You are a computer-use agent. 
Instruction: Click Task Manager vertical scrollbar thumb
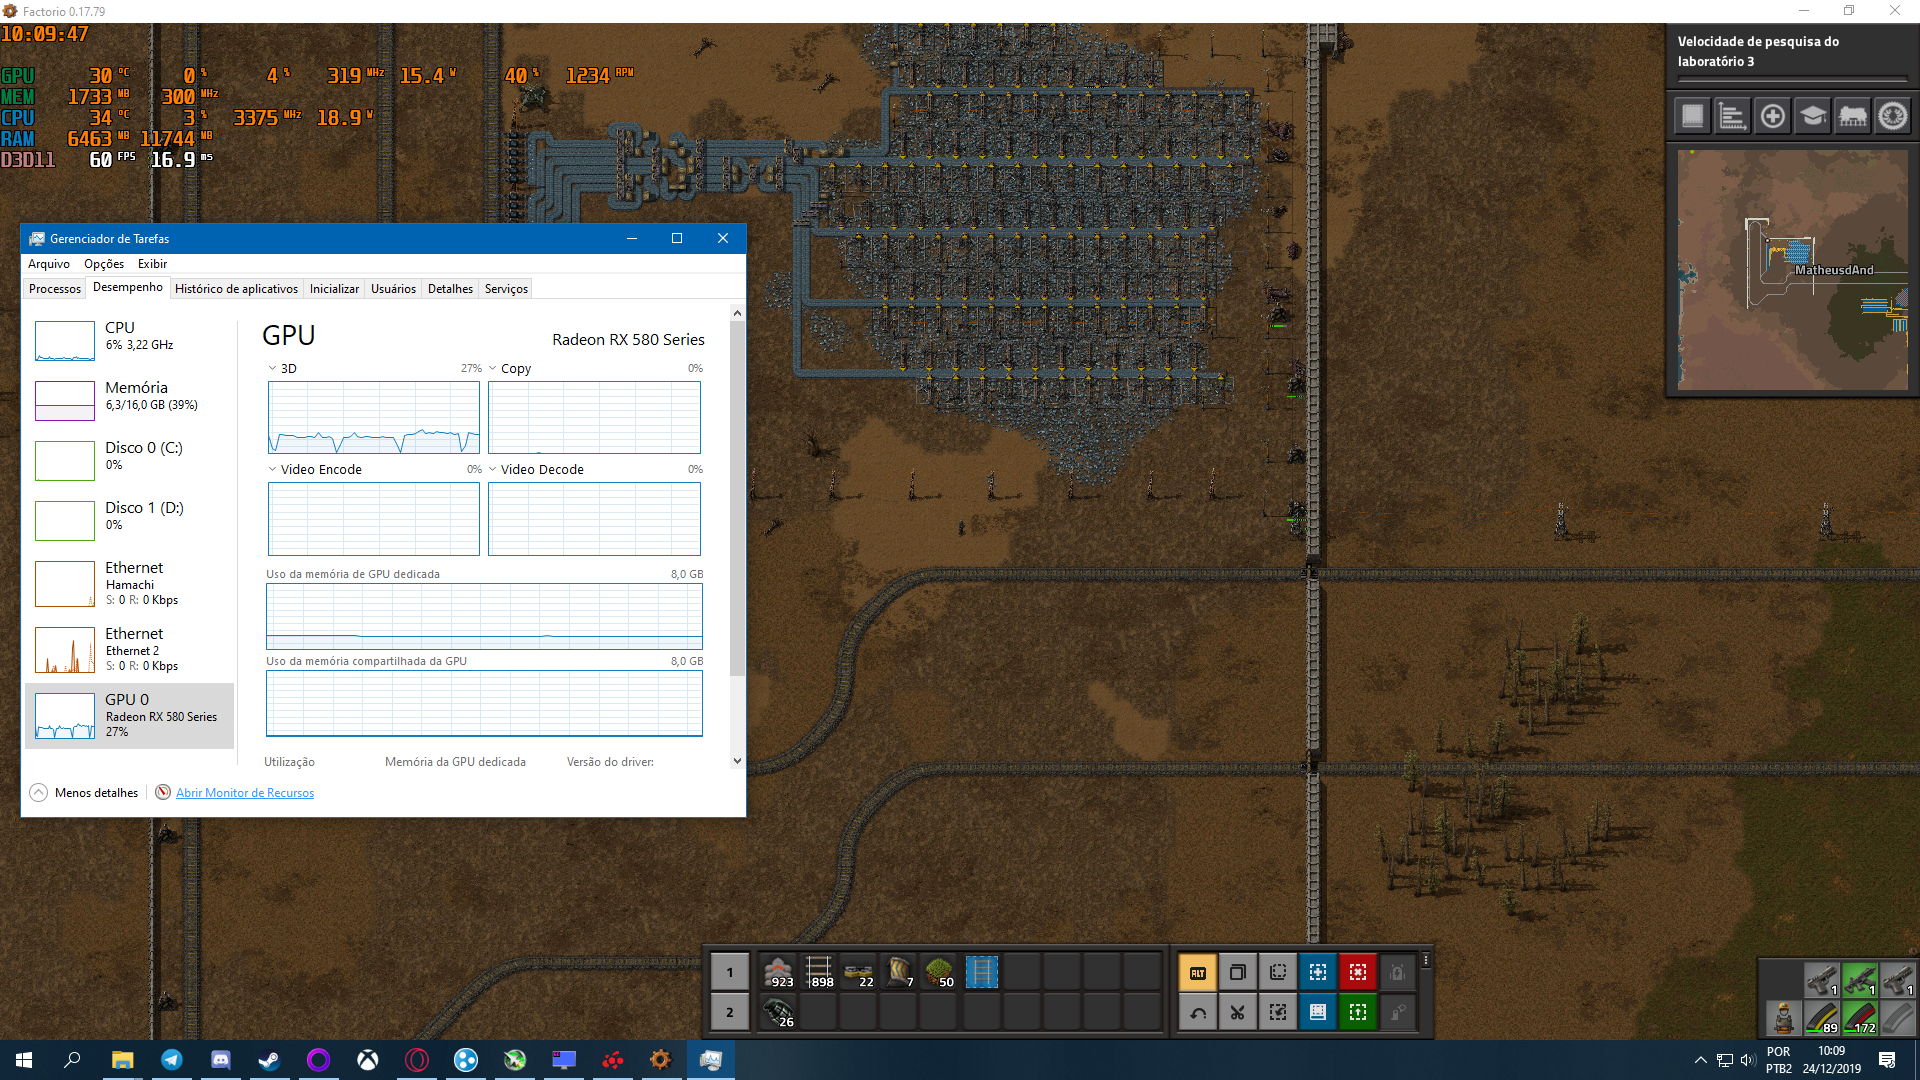click(737, 498)
